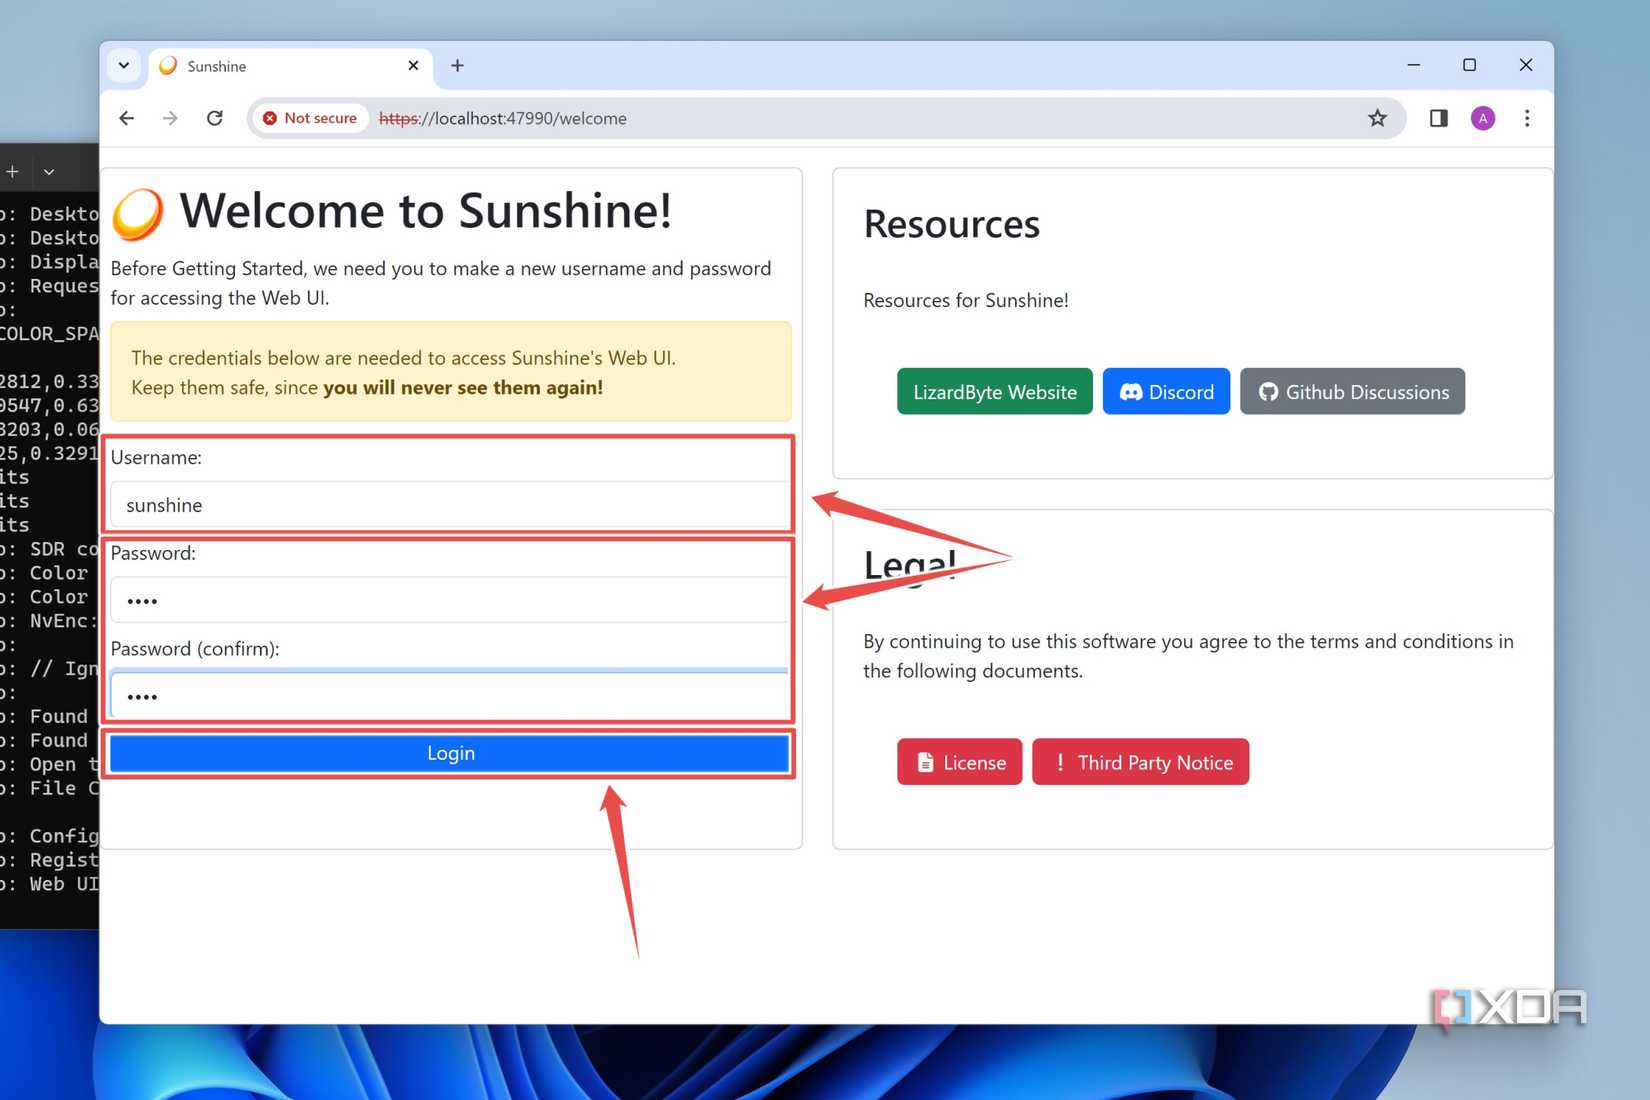
Task: Open the LizardByte Website link
Action: coord(994,392)
